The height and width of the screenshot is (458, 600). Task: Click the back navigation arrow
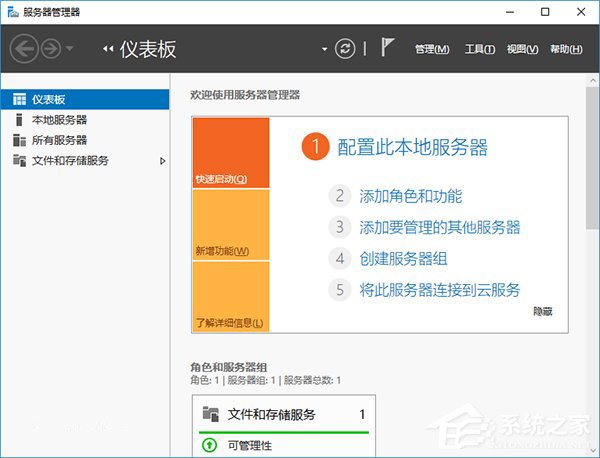24,49
